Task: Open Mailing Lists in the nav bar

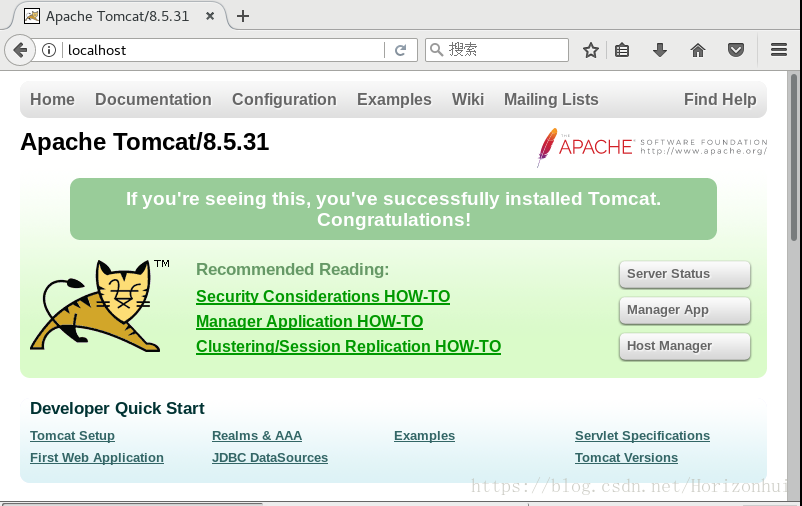Action: point(551,99)
